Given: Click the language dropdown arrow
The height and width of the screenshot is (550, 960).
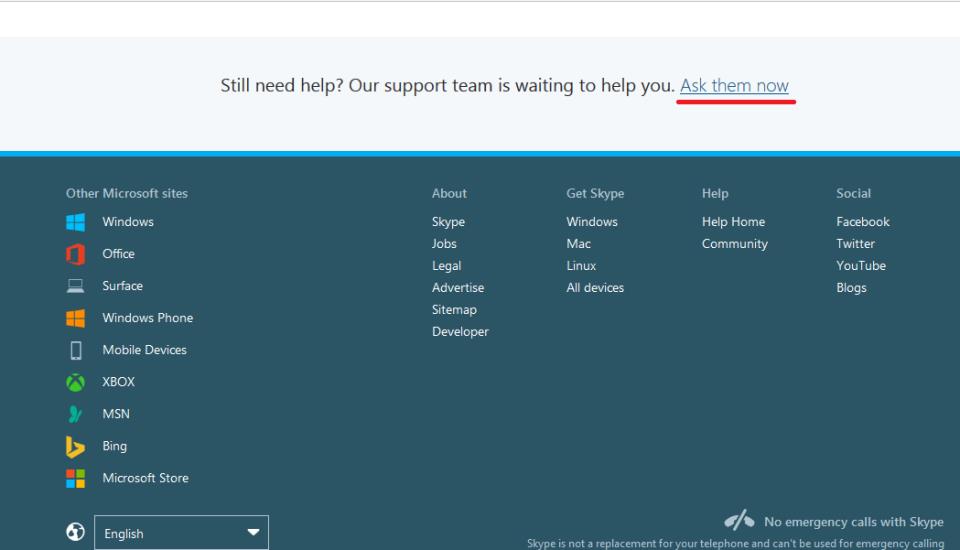Looking at the screenshot, I should click(x=253, y=533).
